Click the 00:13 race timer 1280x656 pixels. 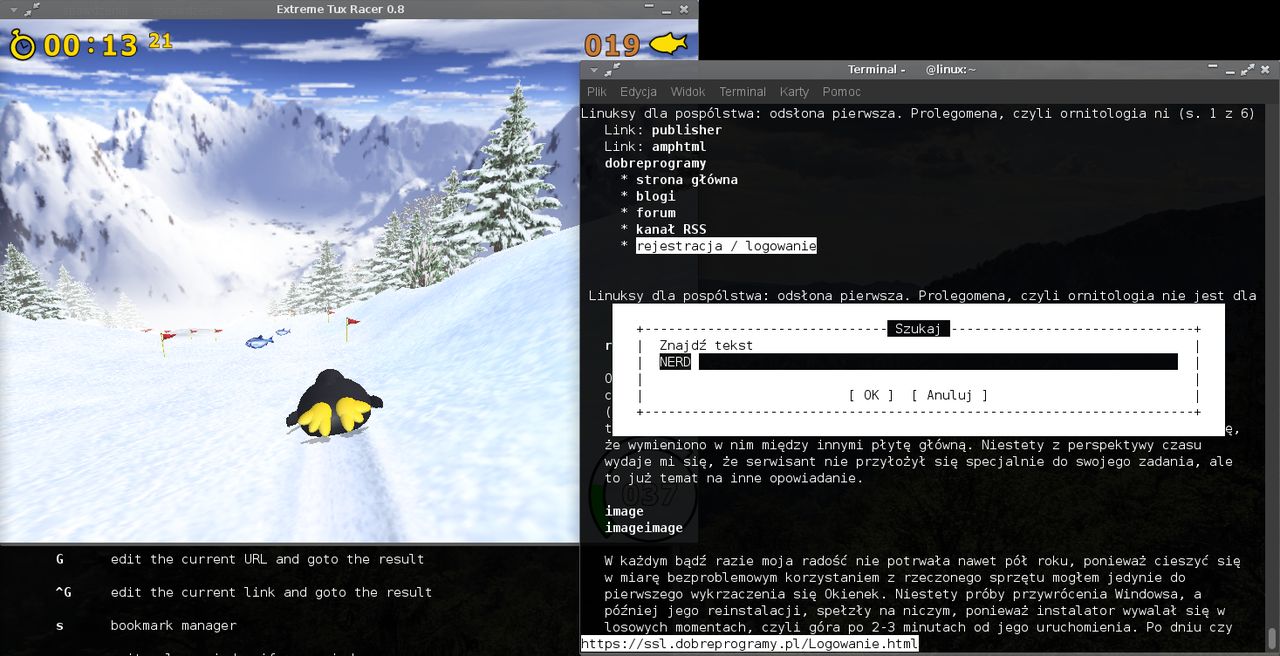click(x=90, y=45)
